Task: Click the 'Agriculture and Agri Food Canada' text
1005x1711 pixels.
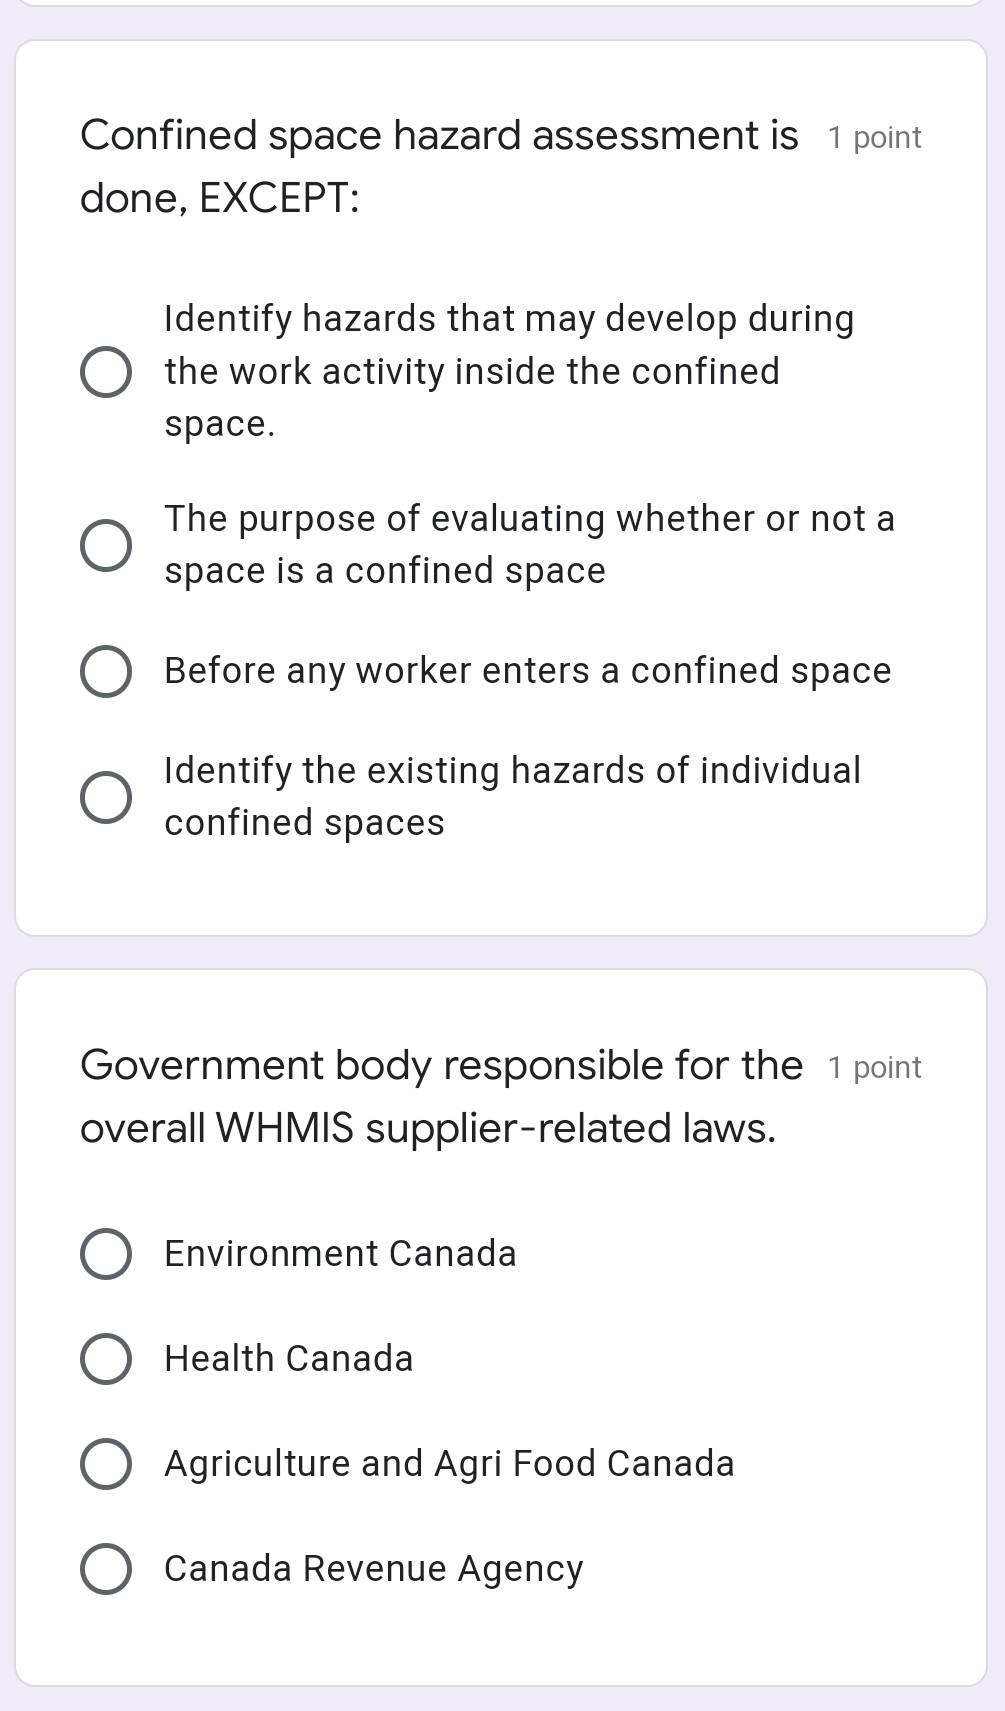Action: (449, 1464)
